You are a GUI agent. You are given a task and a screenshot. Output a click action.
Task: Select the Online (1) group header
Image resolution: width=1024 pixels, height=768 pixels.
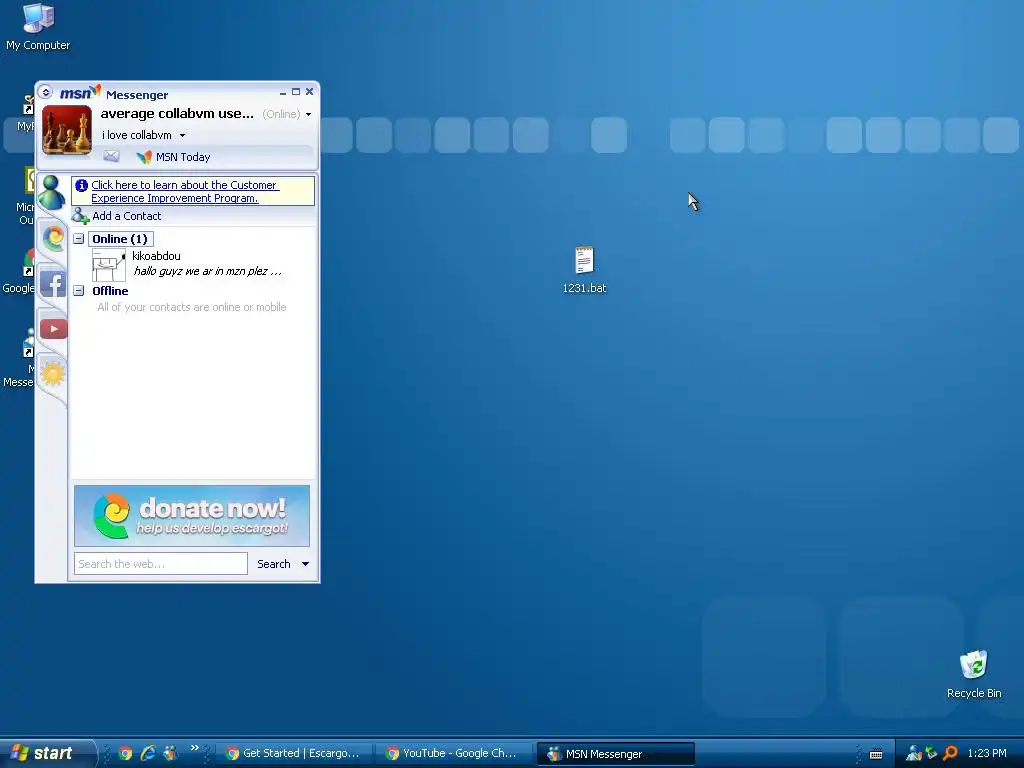click(120, 239)
